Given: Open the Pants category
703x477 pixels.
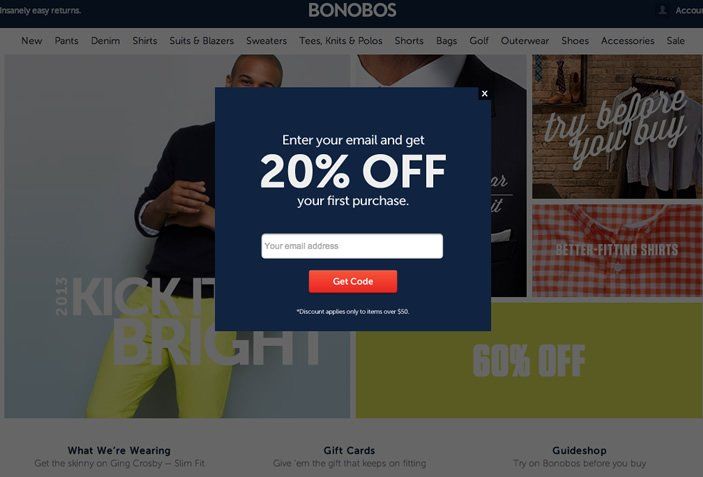Looking at the screenshot, I should point(66,41).
